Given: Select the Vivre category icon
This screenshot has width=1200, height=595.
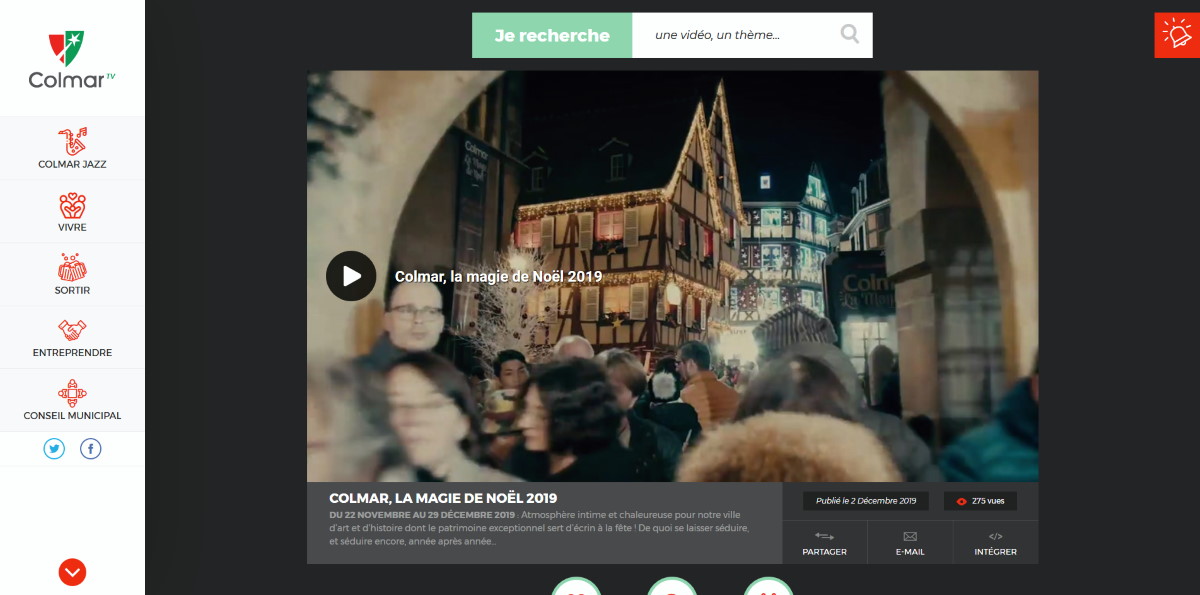Looking at the screenshot, I should [72, 206].
